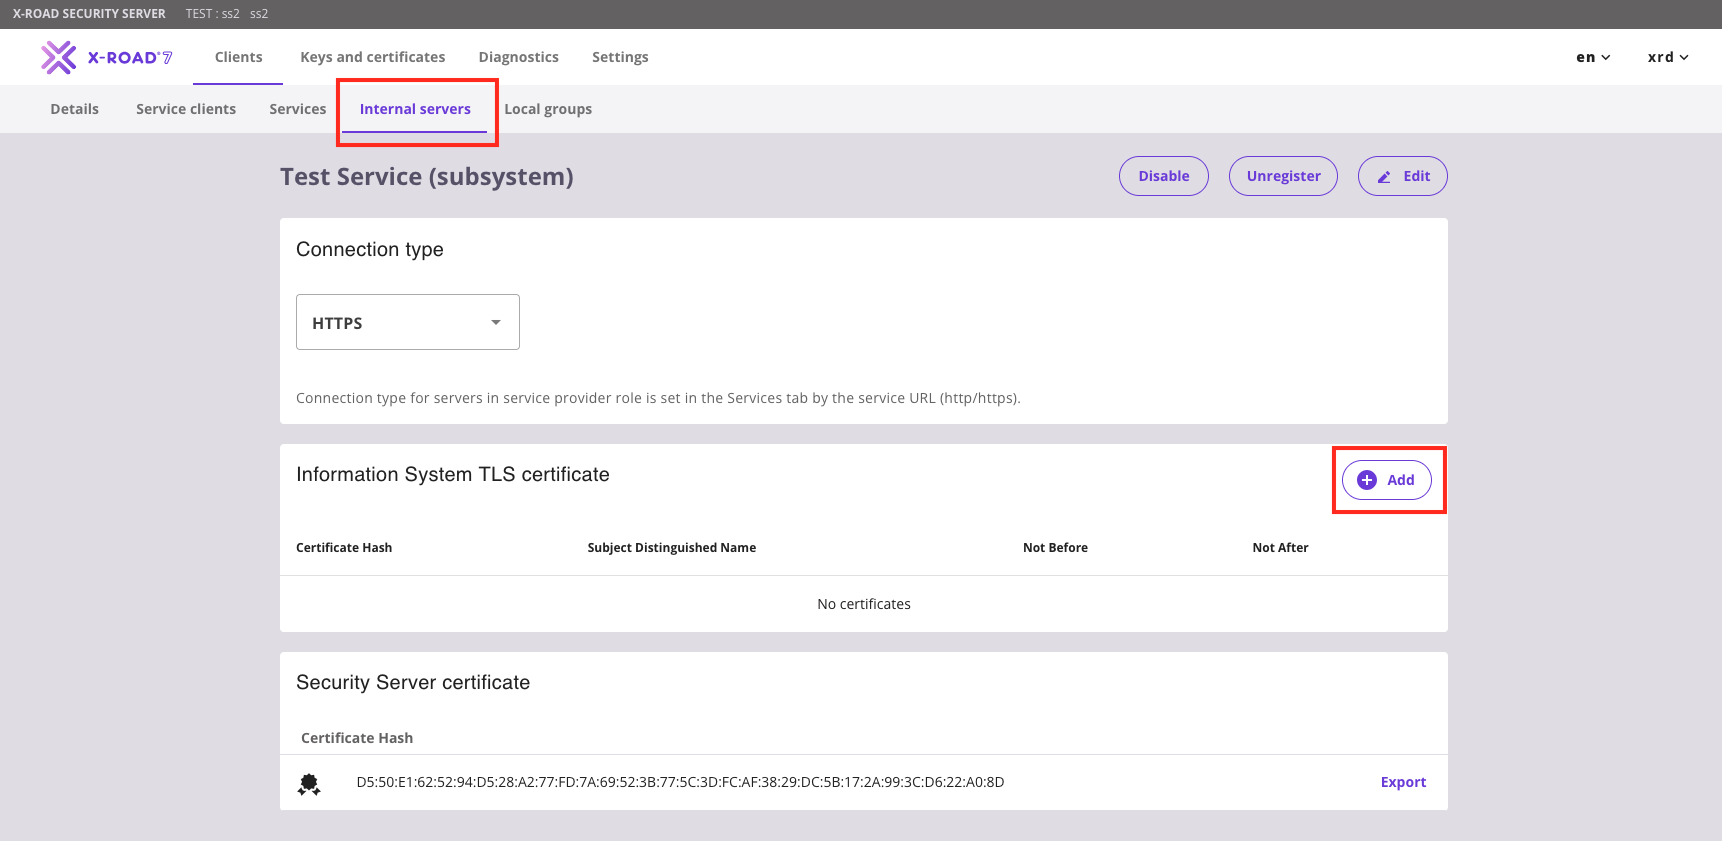This screenshot has width=1722, height=841.
Task: Click the X-Road 7 logo icon
Action: click(x=59, y=58)
